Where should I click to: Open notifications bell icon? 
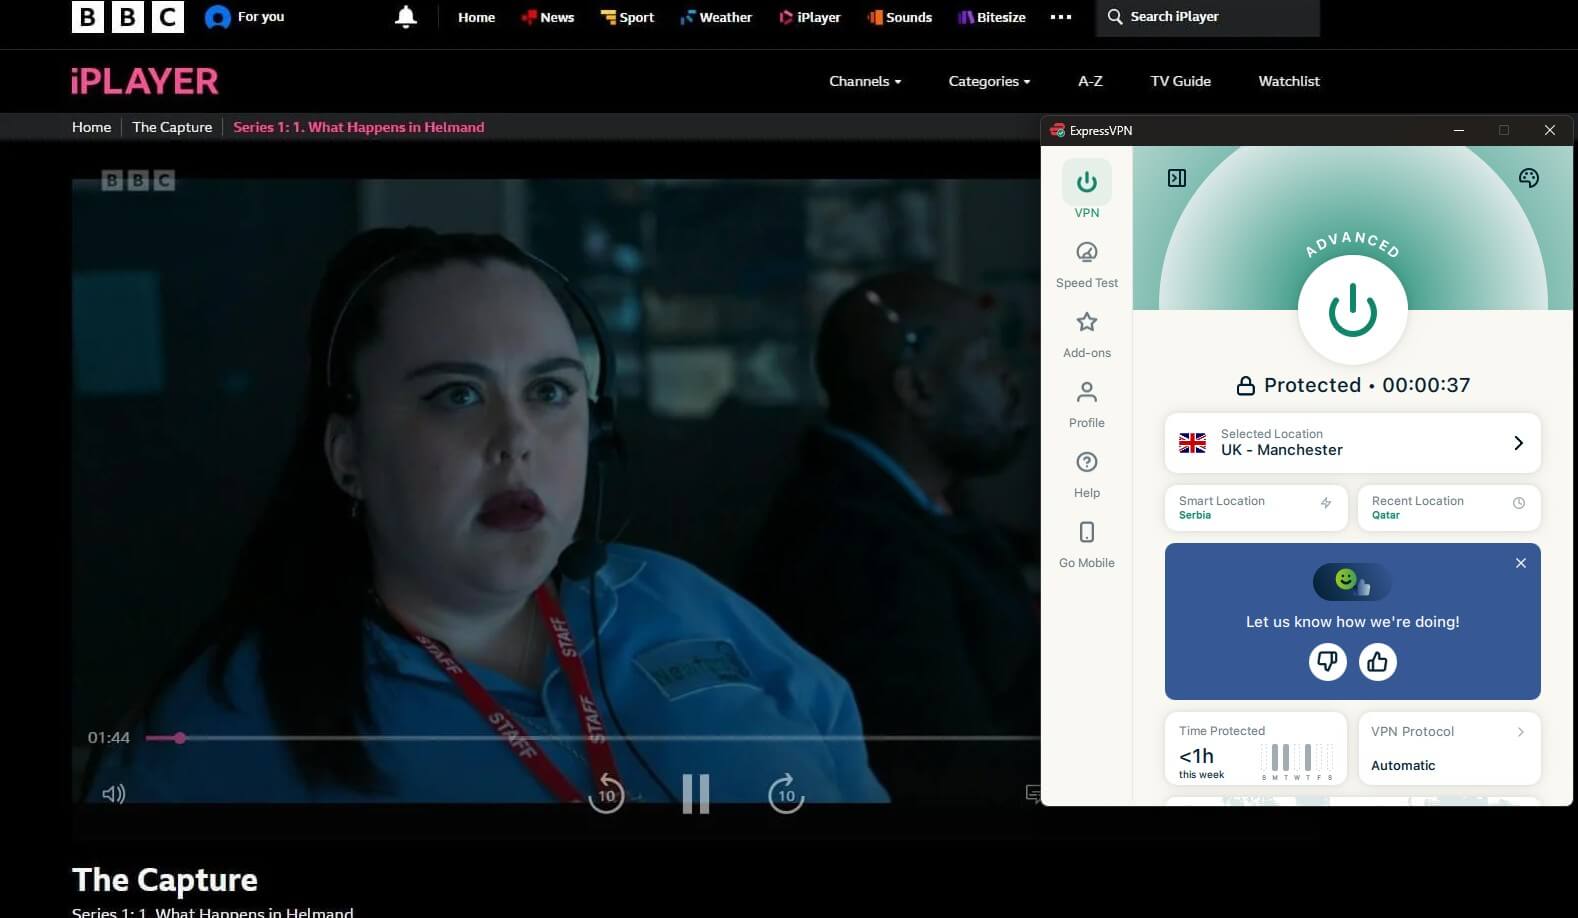[406, 17]
